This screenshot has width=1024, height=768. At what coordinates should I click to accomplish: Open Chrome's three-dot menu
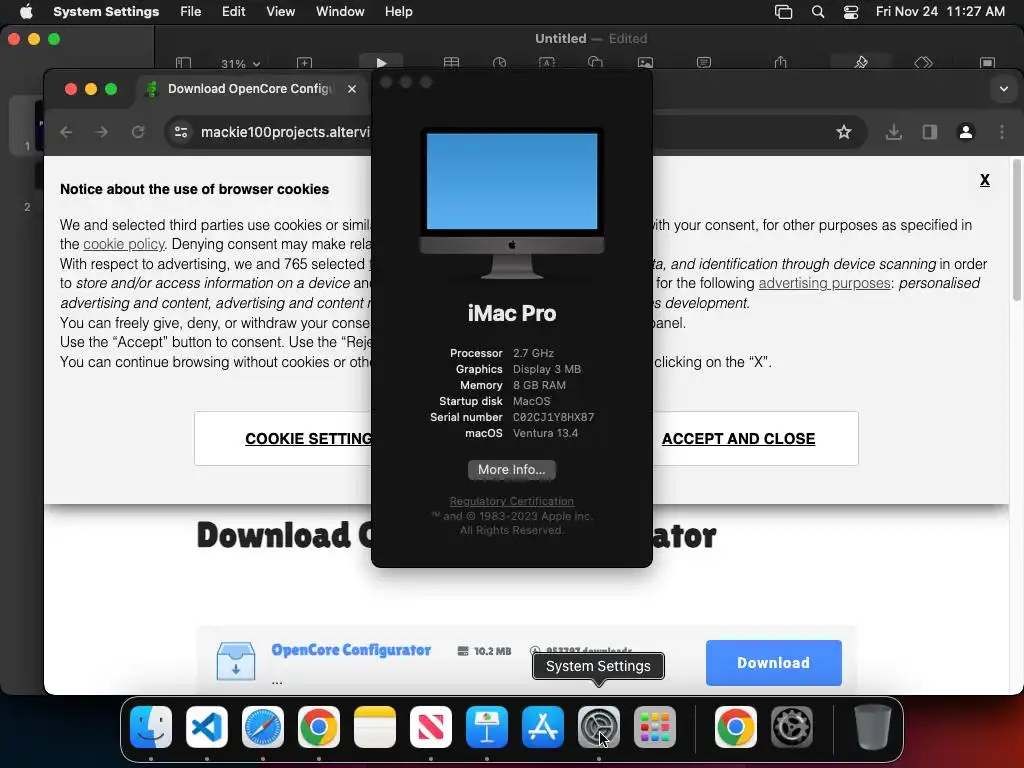(x=1002, y=132)
